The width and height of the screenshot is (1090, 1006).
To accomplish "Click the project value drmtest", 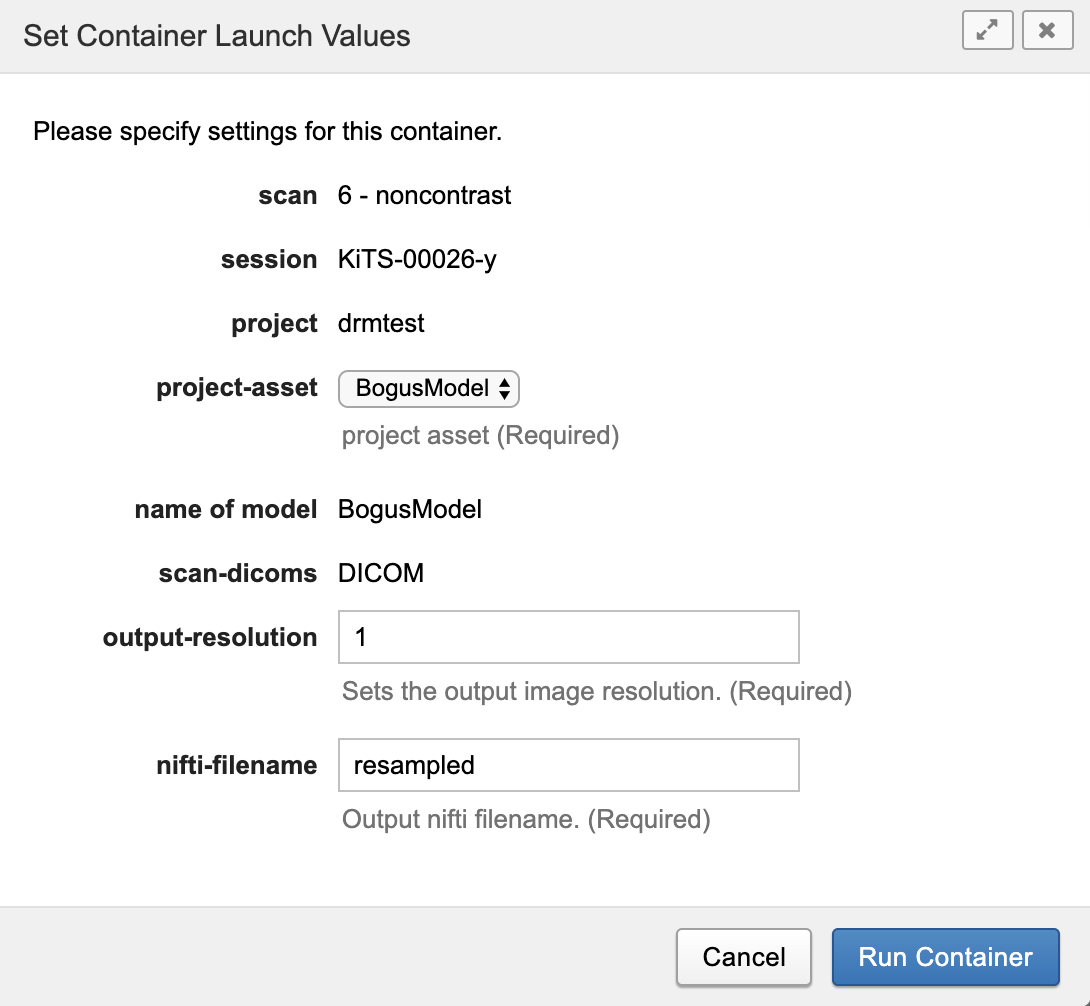I will (381, 324).
